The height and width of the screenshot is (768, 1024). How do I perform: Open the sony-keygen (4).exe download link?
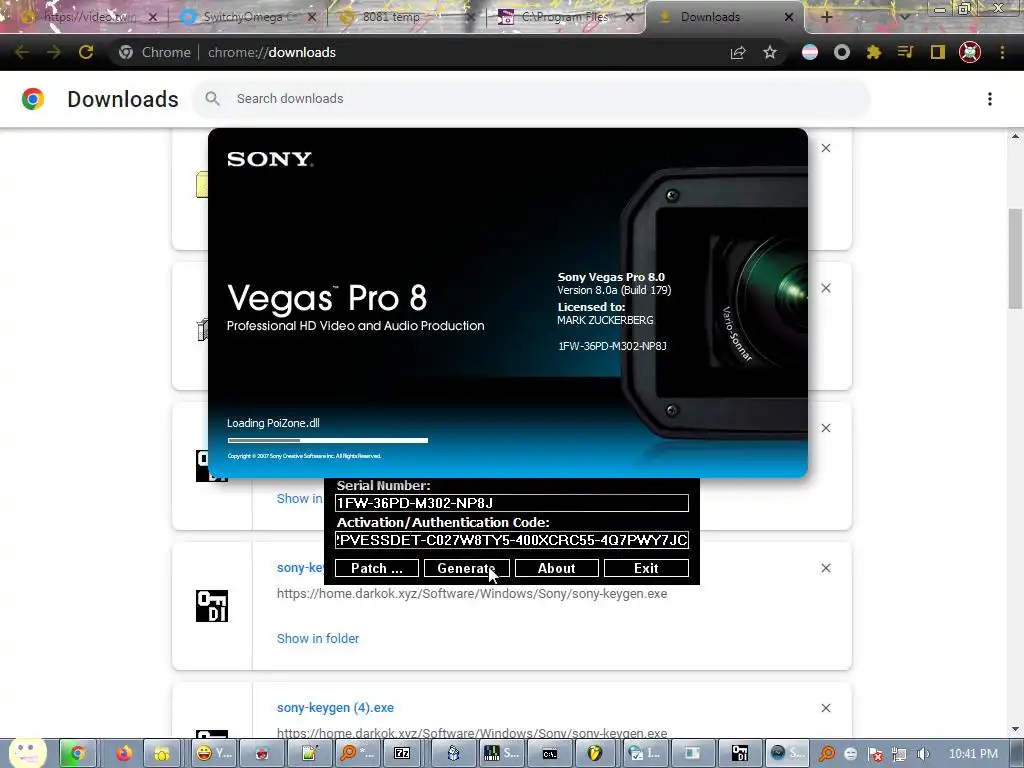pos(335,707)
